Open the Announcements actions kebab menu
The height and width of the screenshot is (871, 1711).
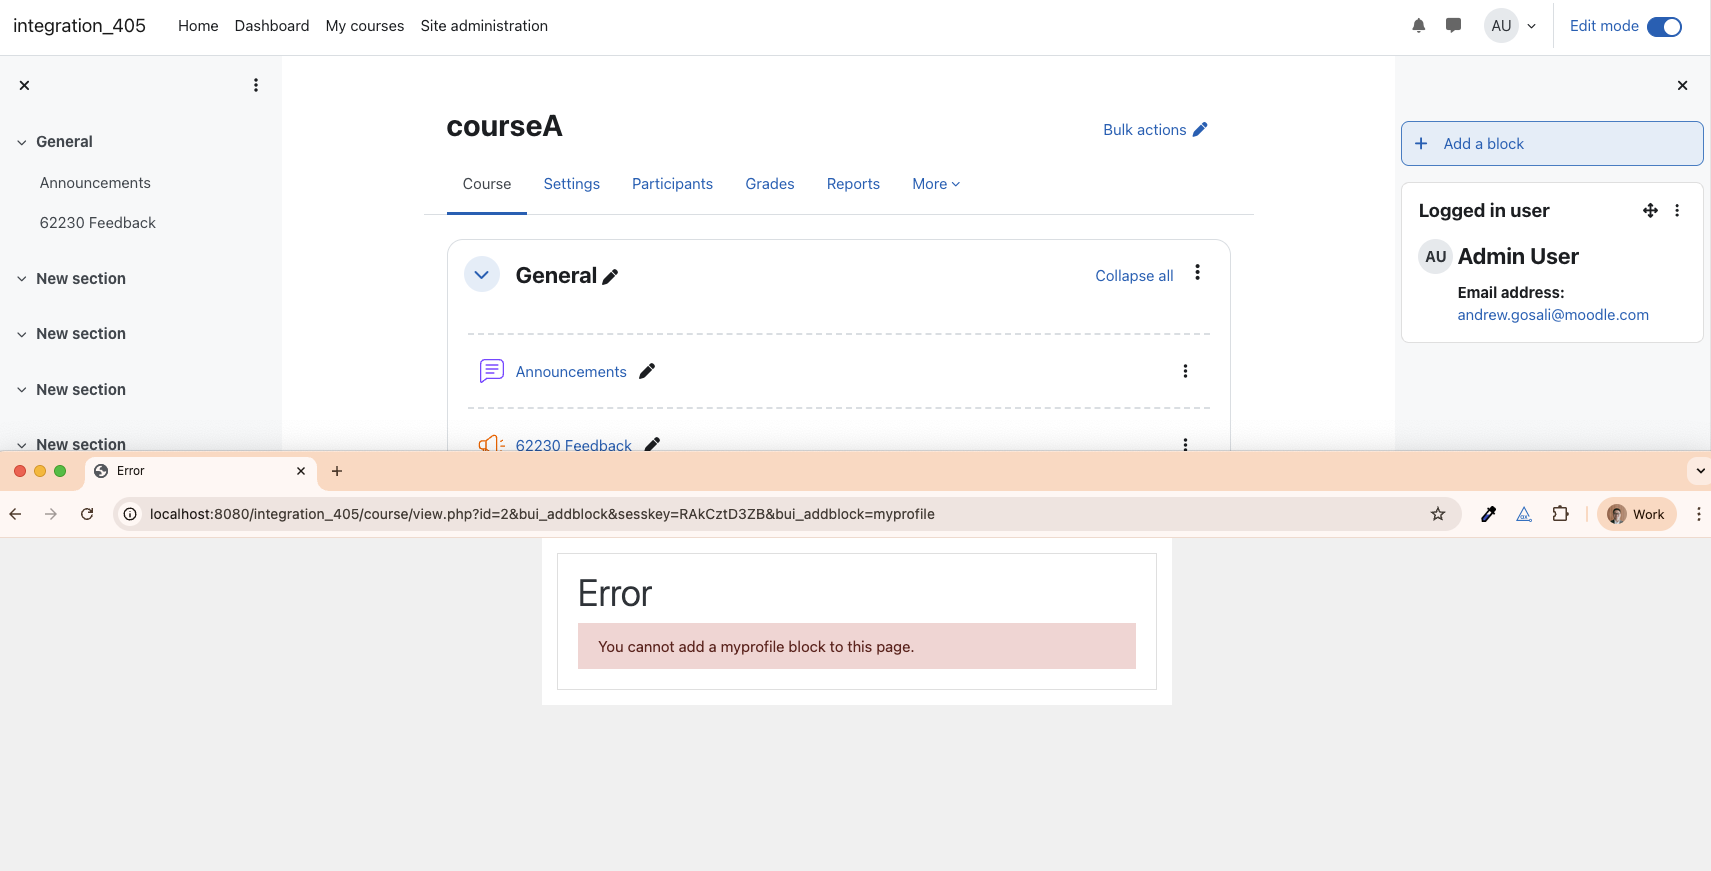click(1185, 371)
